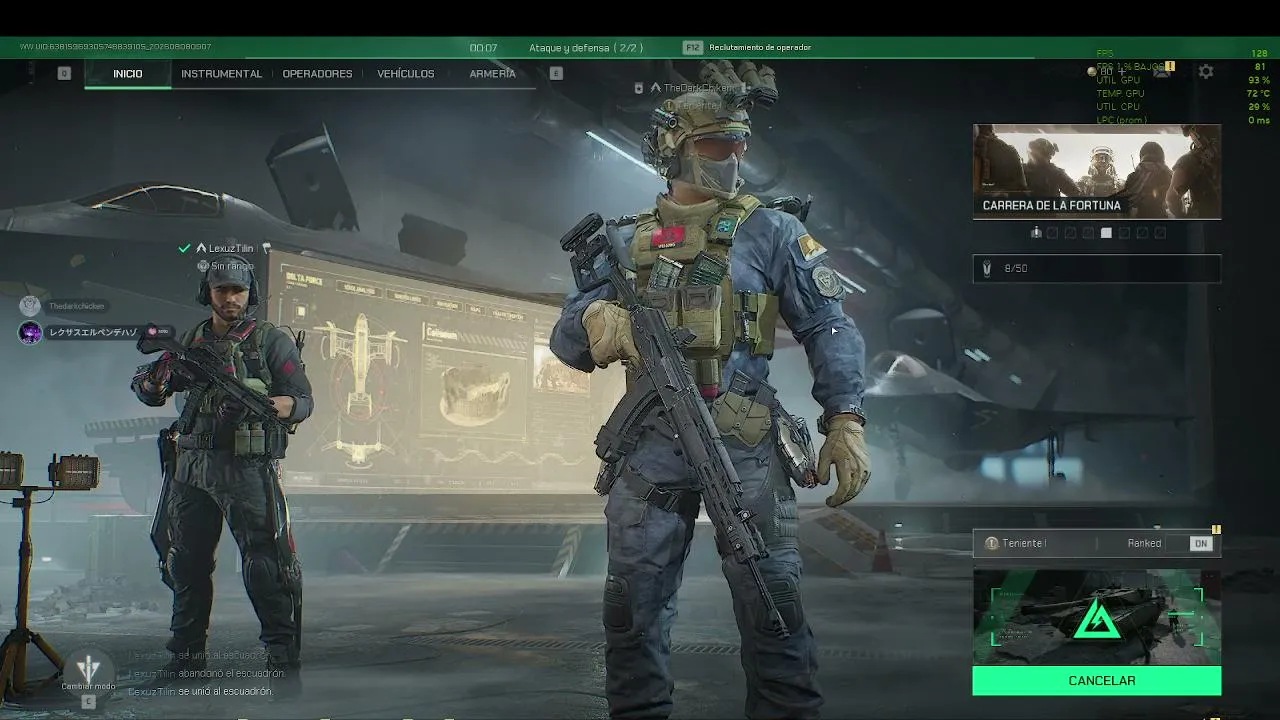Click the C key hint below Cambiar modo
This screenshot has width=1280, height=720.
pos(88,702)
